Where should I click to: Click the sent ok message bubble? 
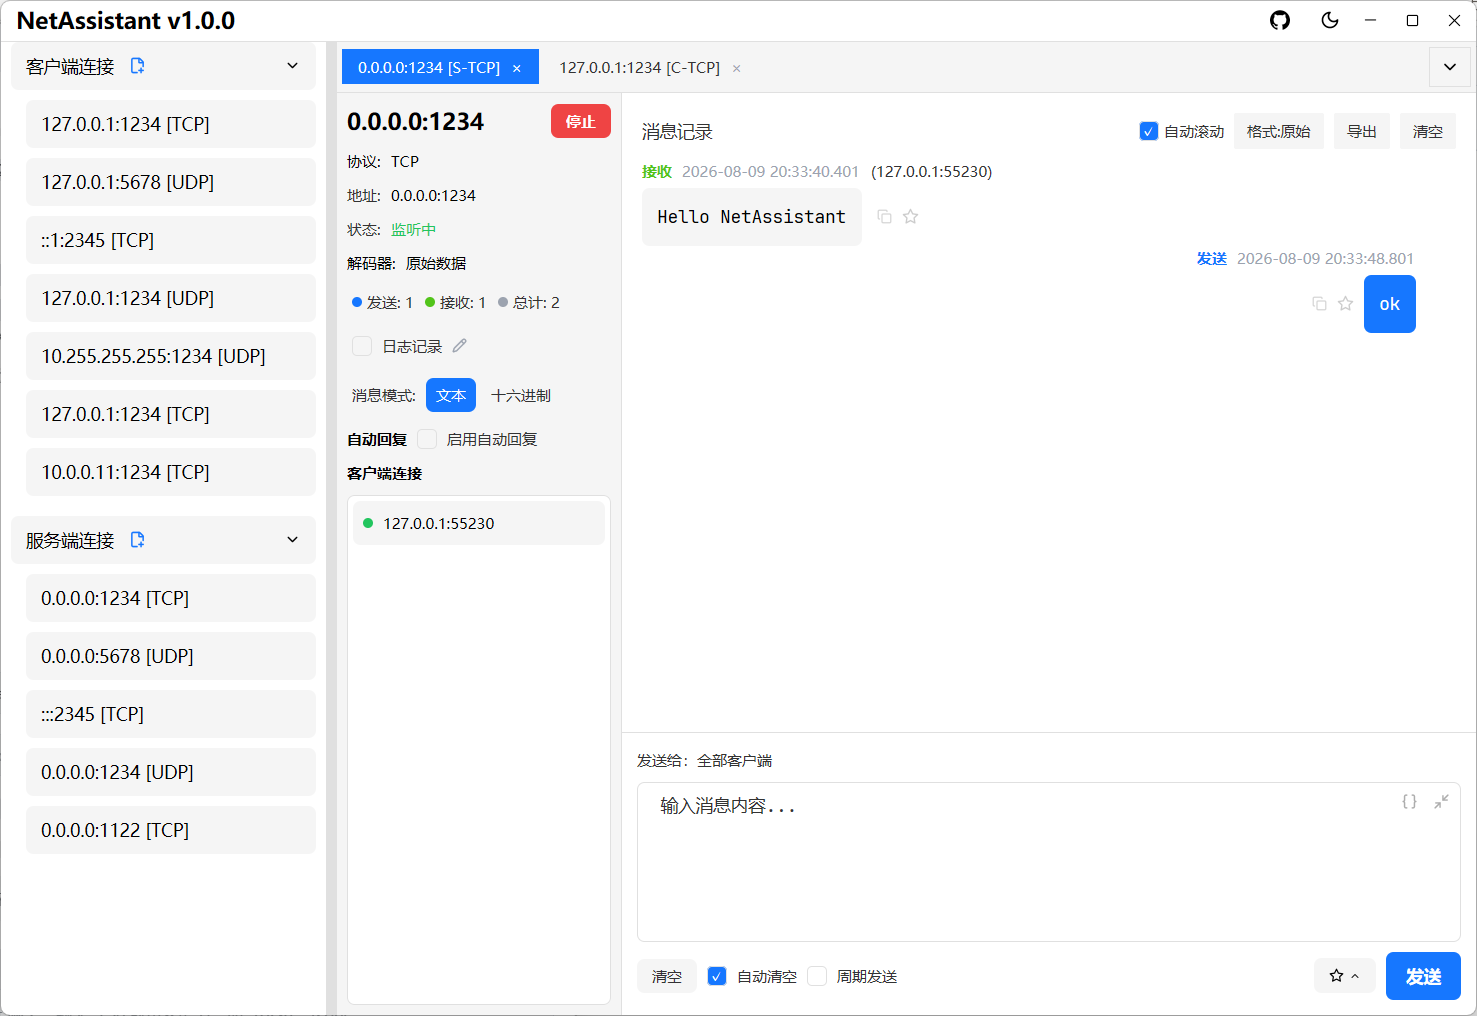tap(1390, 304)
